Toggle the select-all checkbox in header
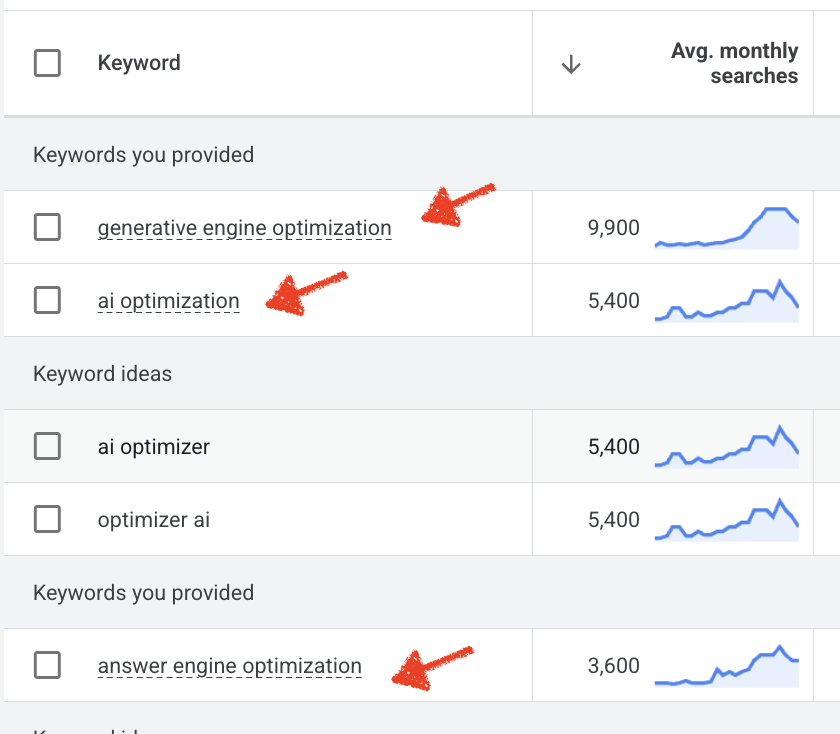The image size is (840, 734). 47,63
